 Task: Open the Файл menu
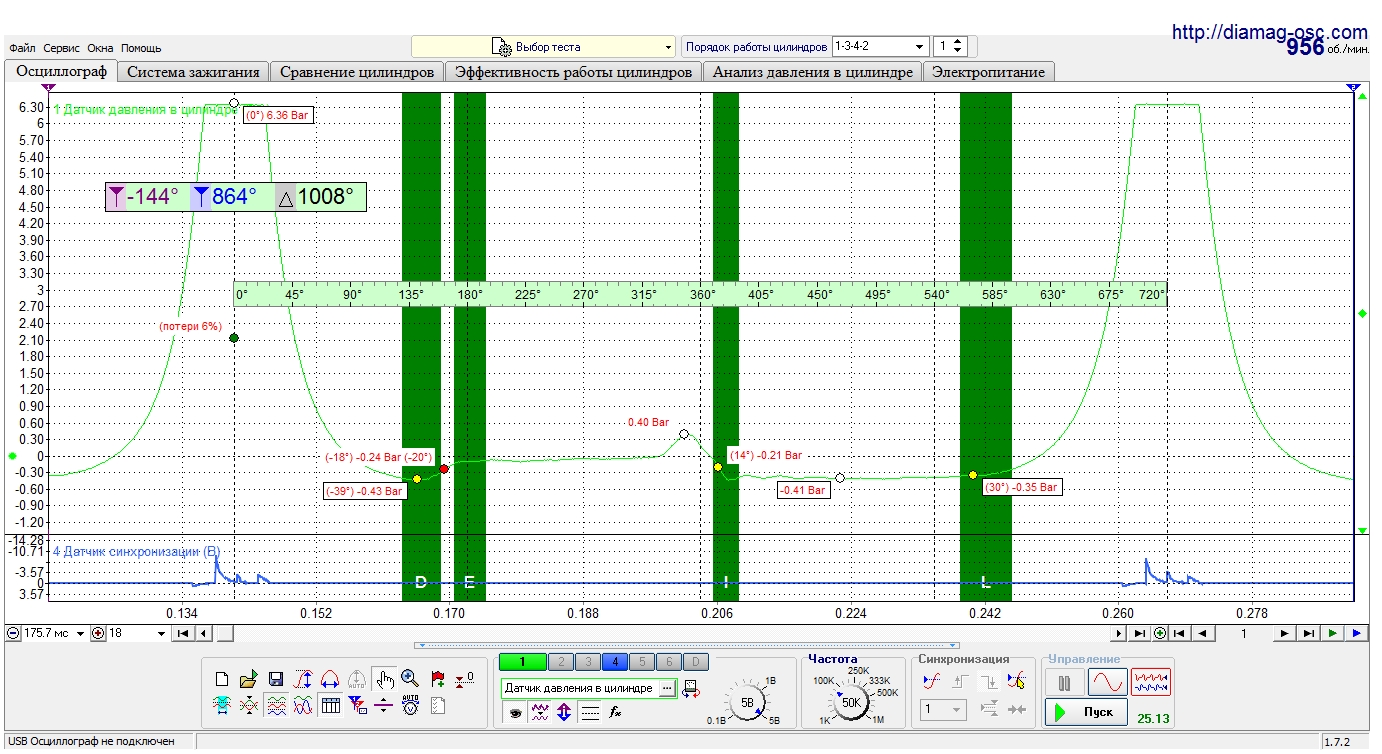22,48
